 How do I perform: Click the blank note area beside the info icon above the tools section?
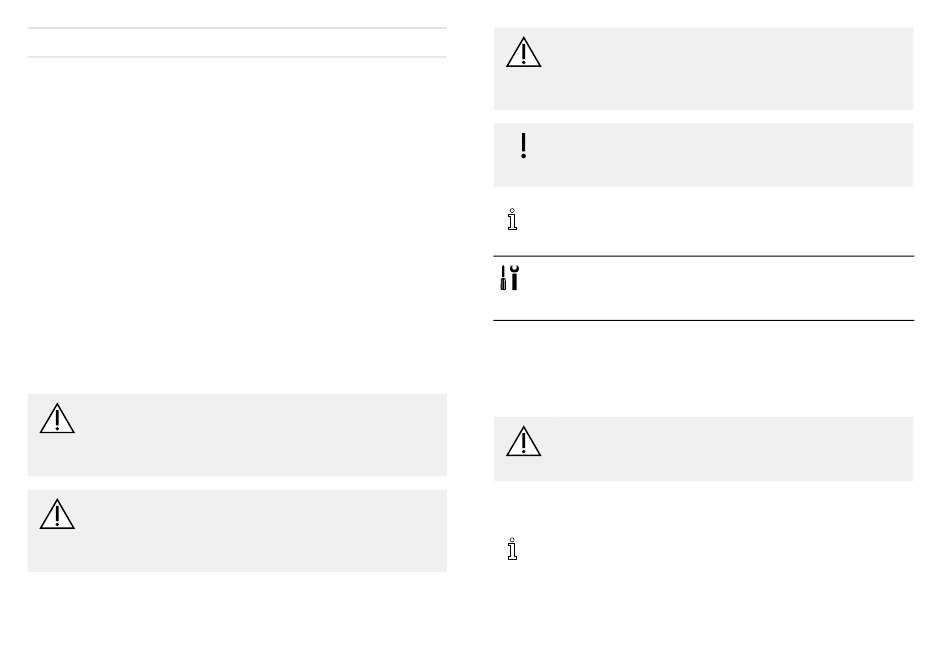tap(718, 221)
